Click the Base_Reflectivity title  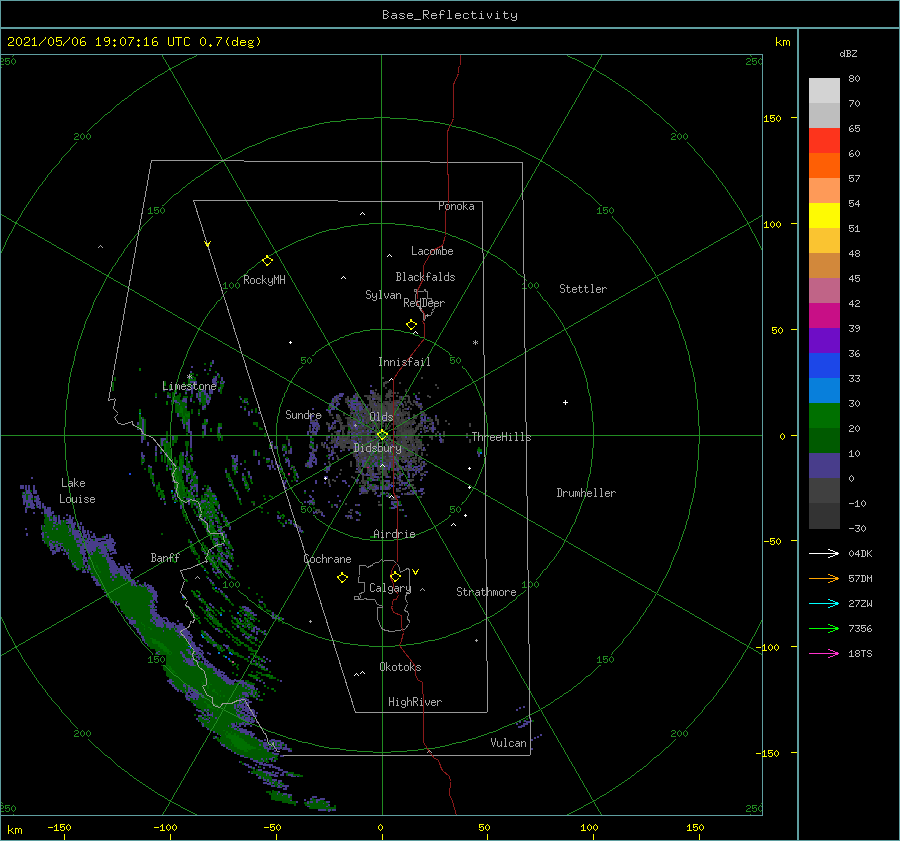click(450, 15)
